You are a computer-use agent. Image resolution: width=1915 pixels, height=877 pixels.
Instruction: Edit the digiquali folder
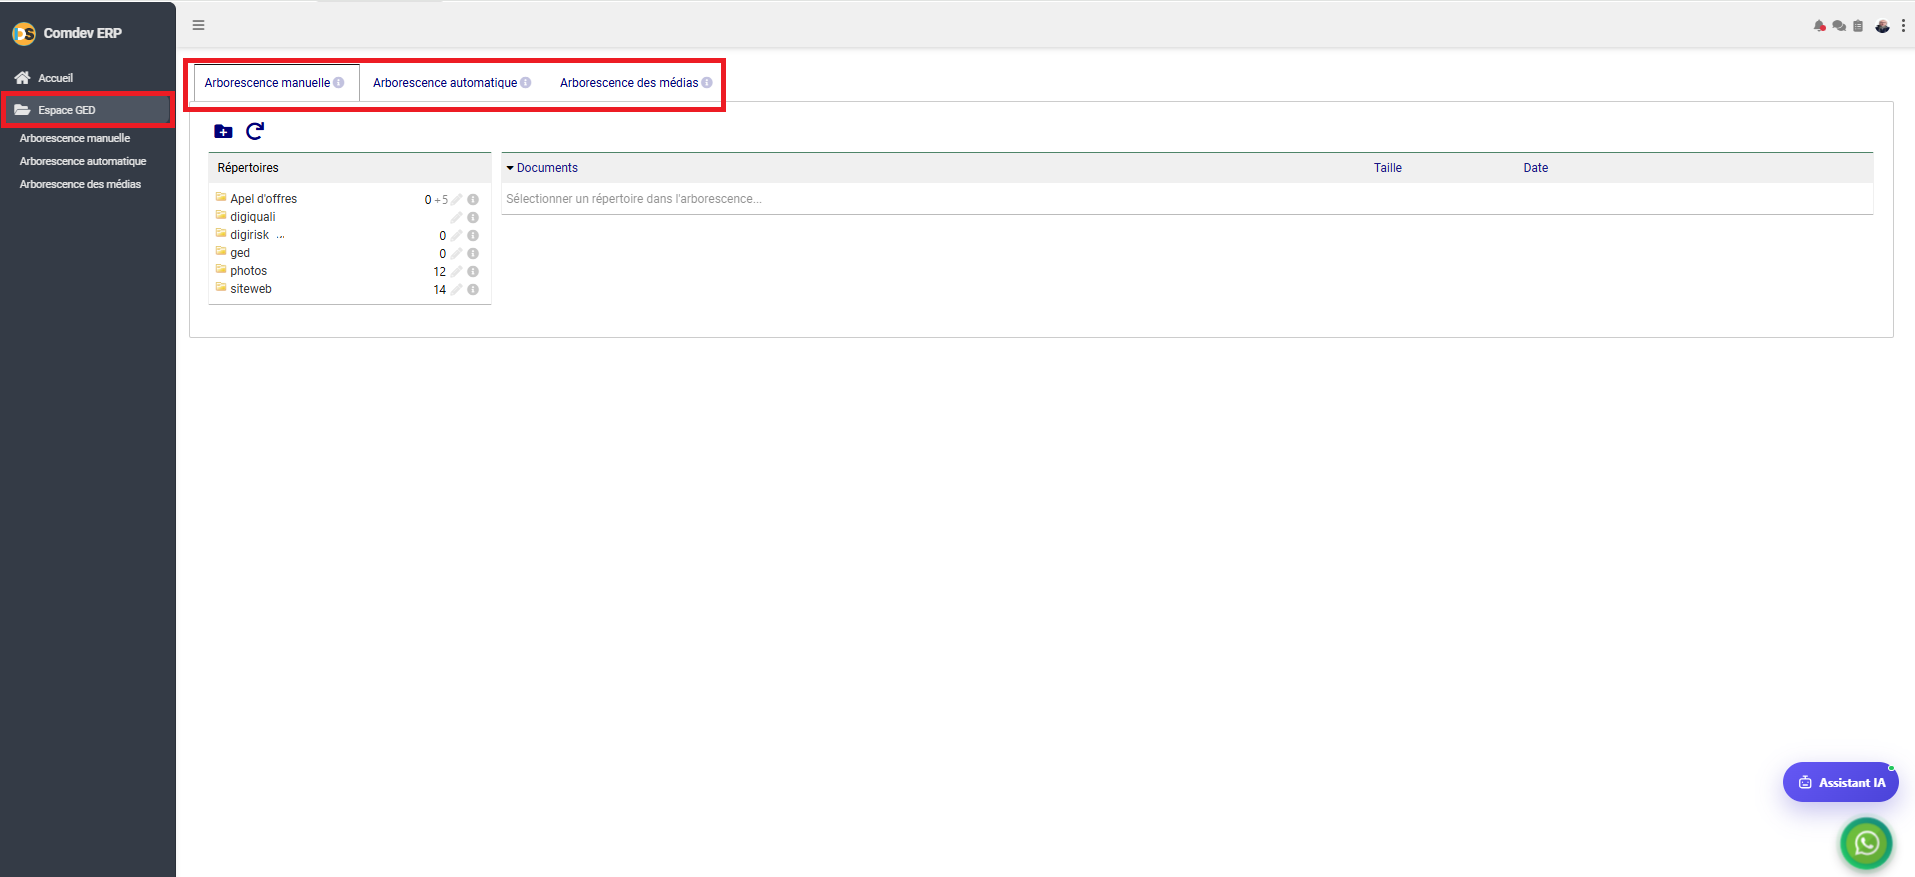[457, 218]
